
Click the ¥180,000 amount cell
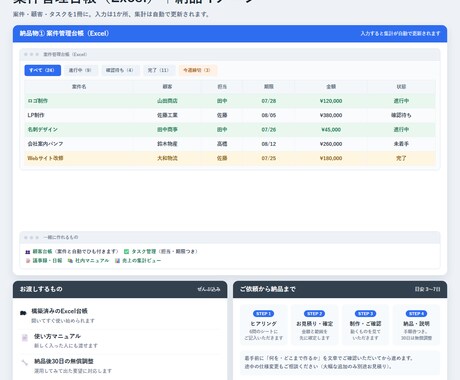[331, 158]
